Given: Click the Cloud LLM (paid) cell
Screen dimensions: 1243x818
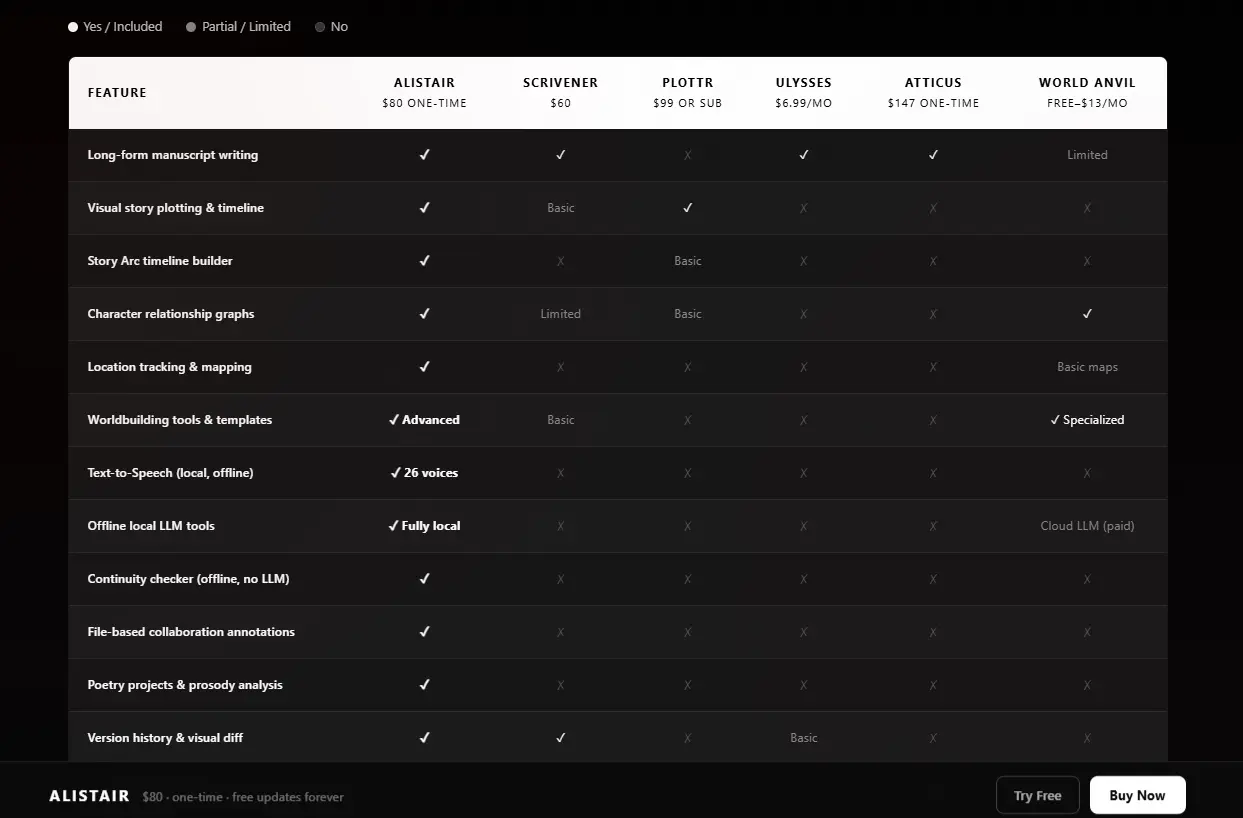Looking at the screenshot, I should 1087,526.
